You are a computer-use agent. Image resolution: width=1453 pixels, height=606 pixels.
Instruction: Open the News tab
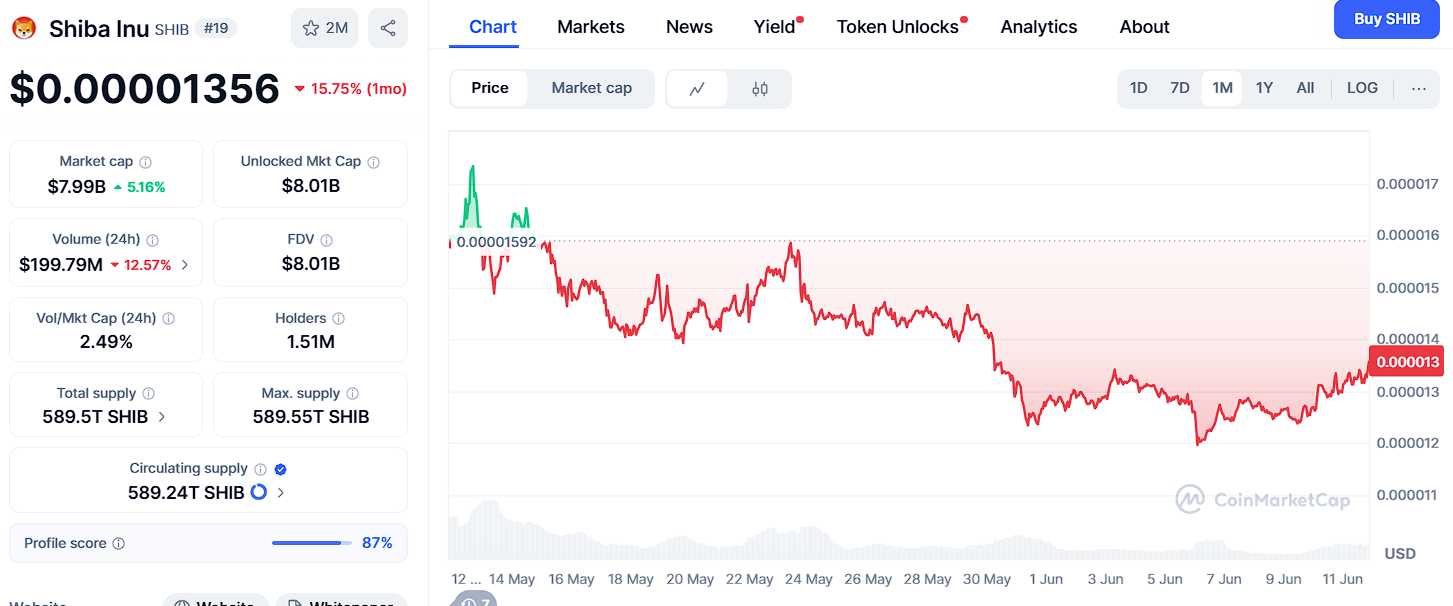pos(690,27)
